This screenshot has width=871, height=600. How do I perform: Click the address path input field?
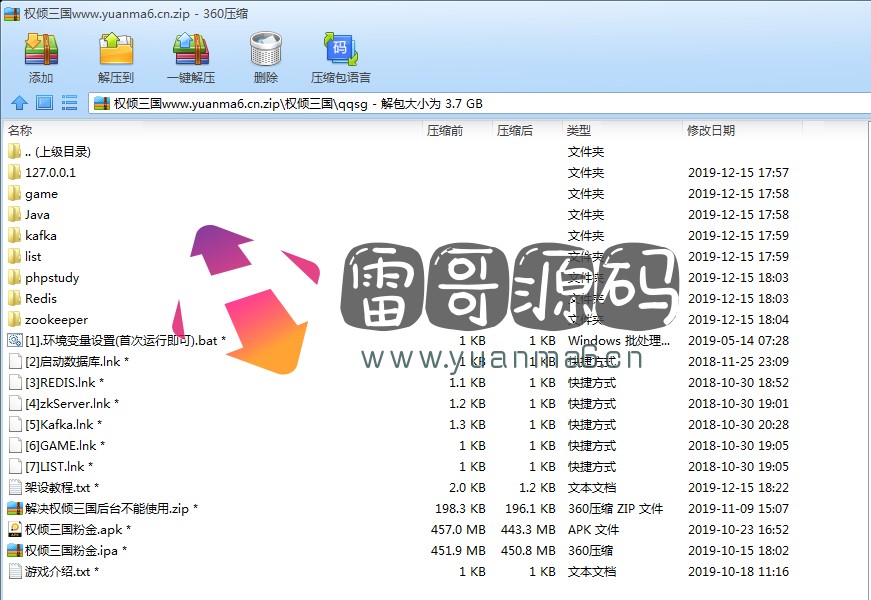(479, 103)
